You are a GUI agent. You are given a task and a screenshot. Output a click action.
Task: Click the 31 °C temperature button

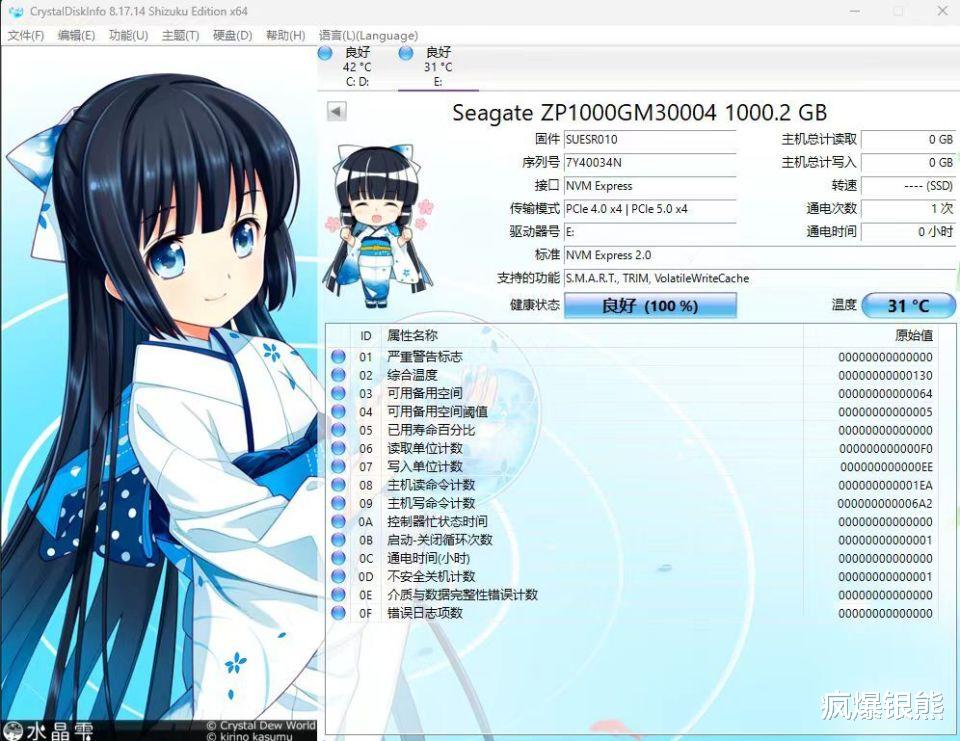tap(908, 305)
